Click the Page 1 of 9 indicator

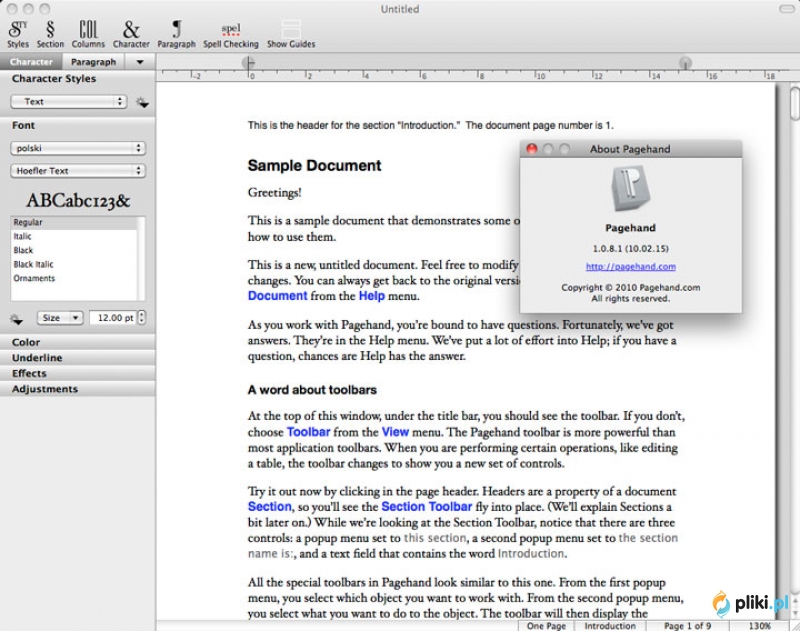click(687, 626)
